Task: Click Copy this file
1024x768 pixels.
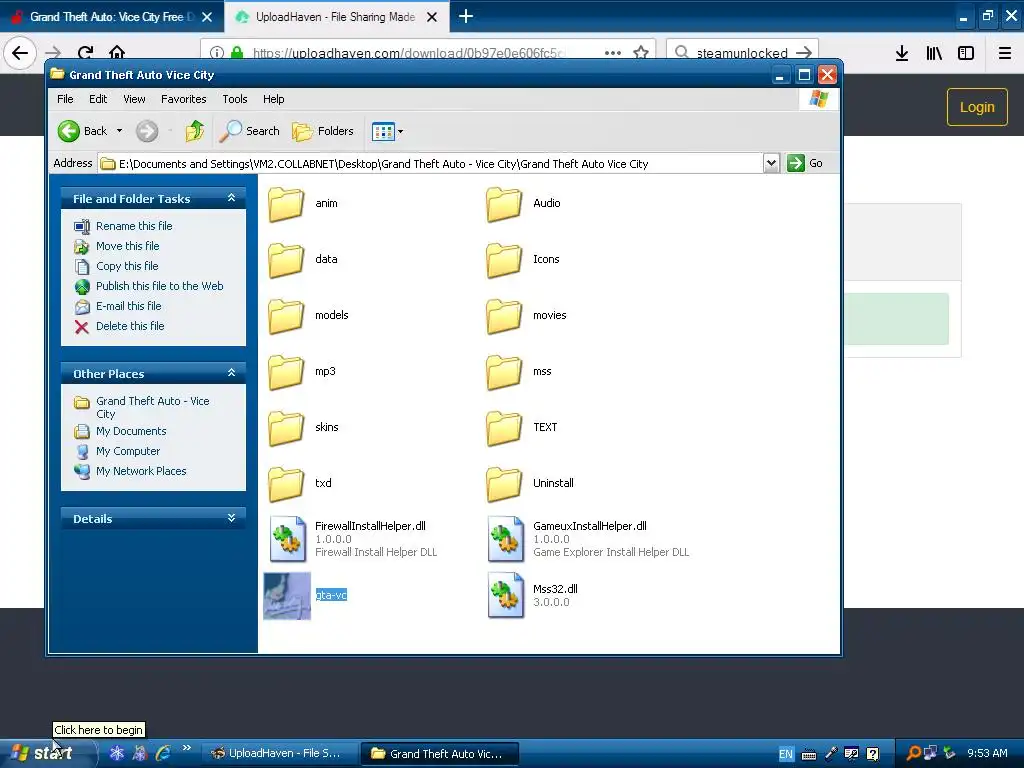Action: pos(127,266)
